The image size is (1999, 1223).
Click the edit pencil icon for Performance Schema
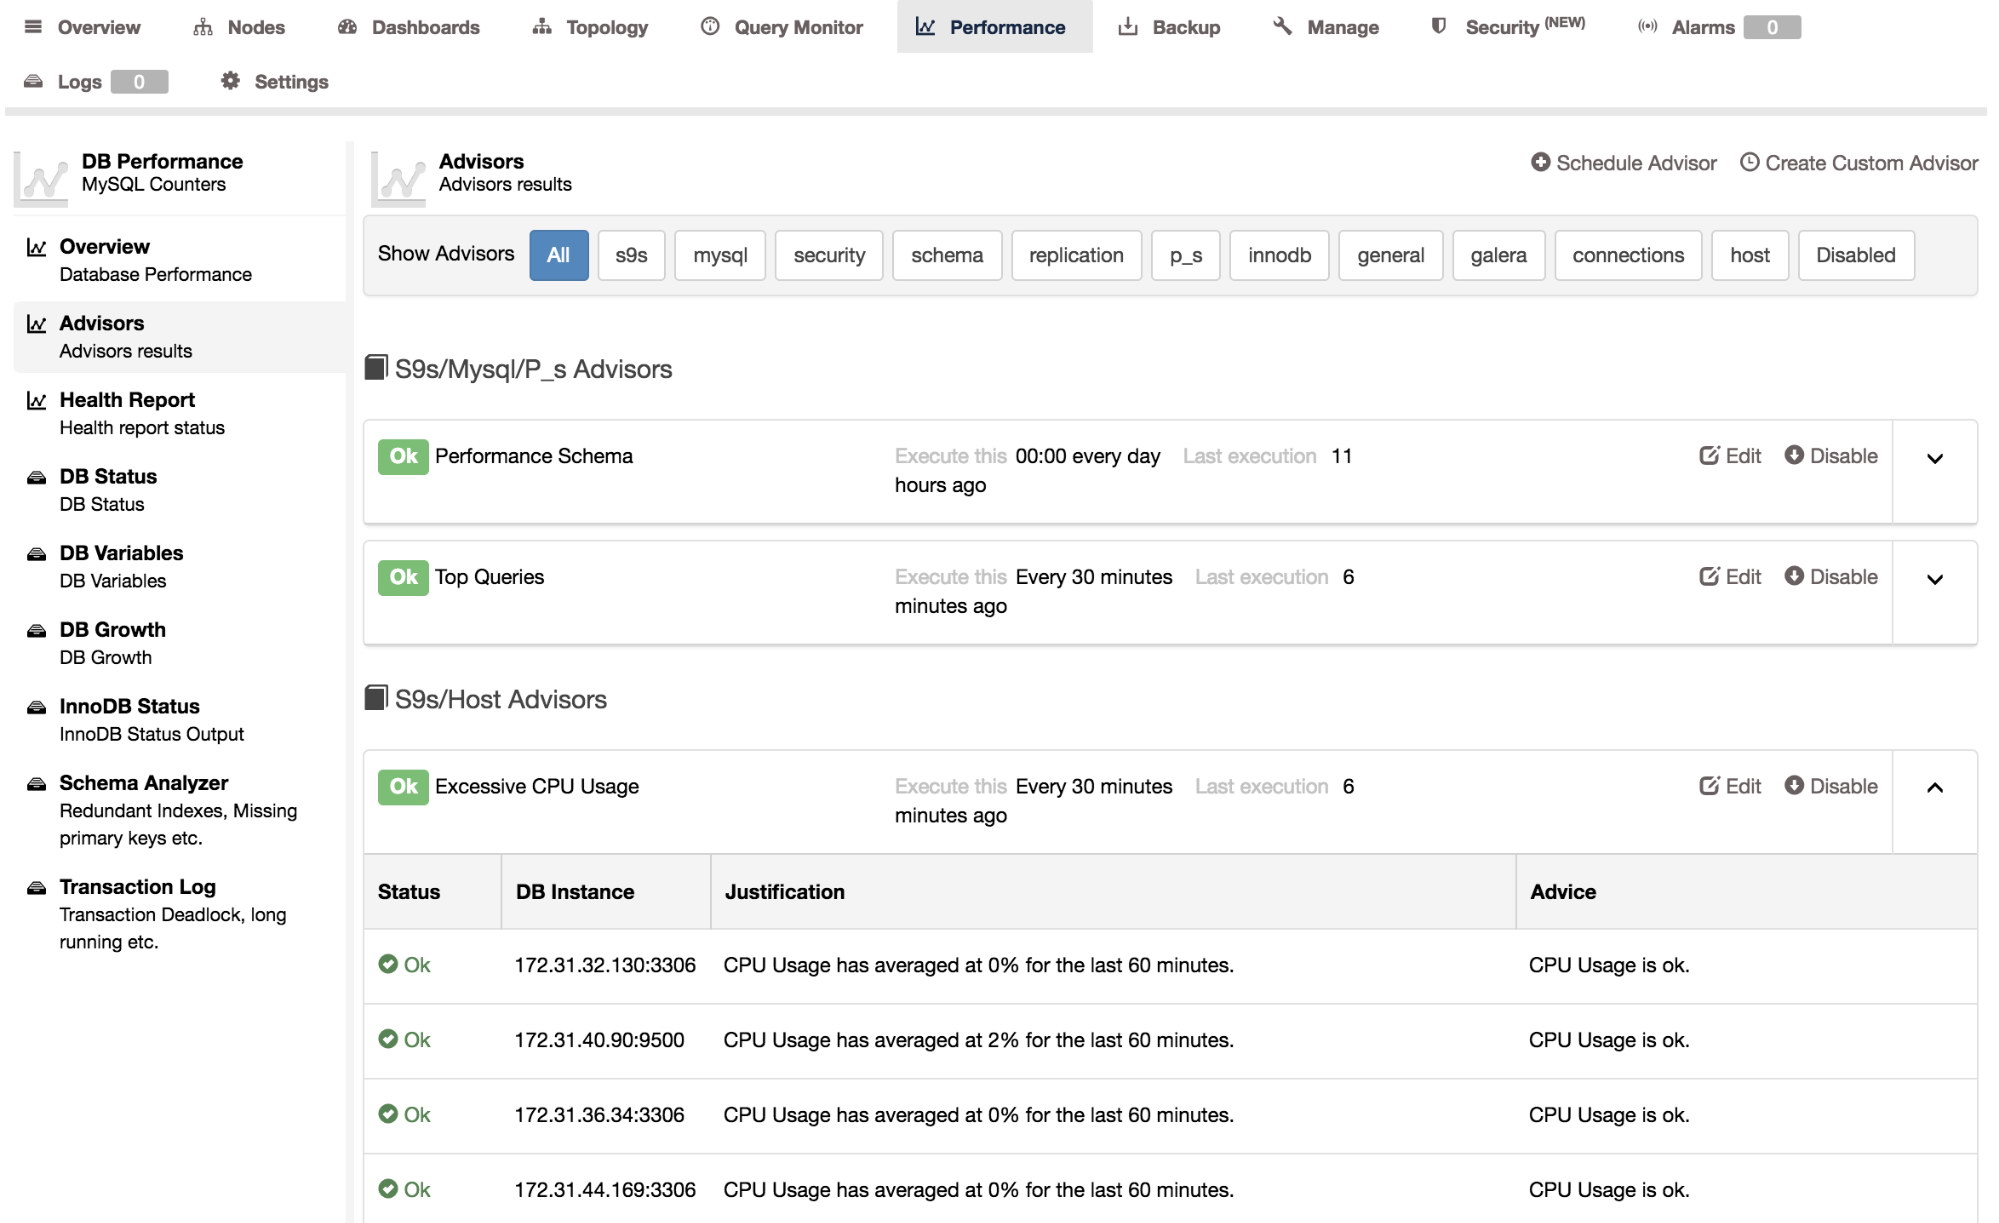[1709, 455]
